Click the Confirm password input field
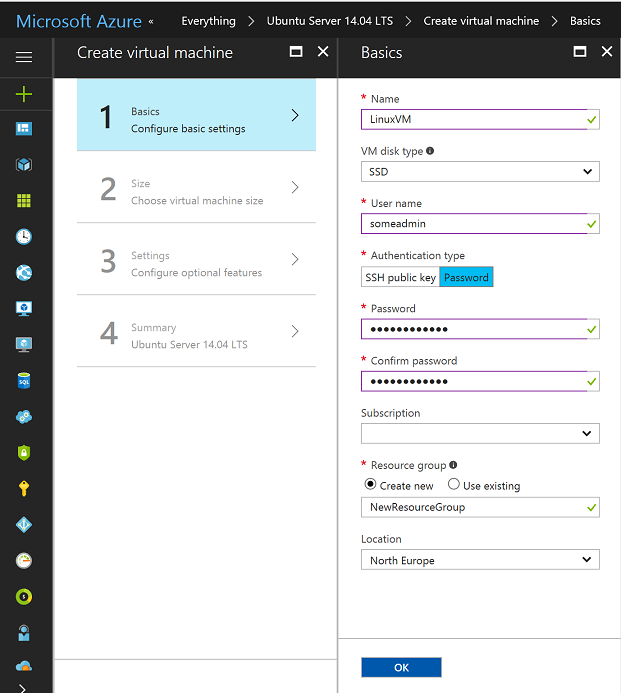Image resolution: width=621 pixels, height=693 pixels. (x=480, y=381)
